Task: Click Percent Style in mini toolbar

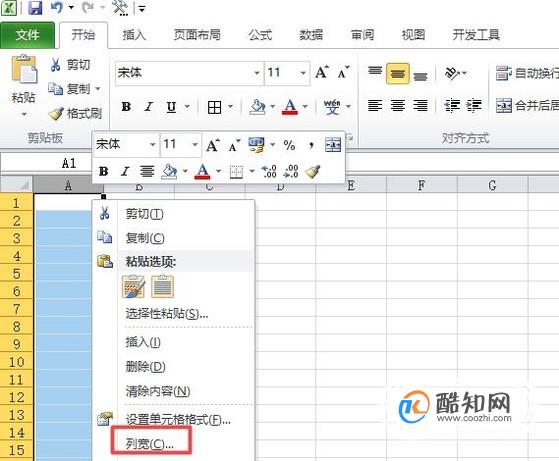Action: point(289,145)
